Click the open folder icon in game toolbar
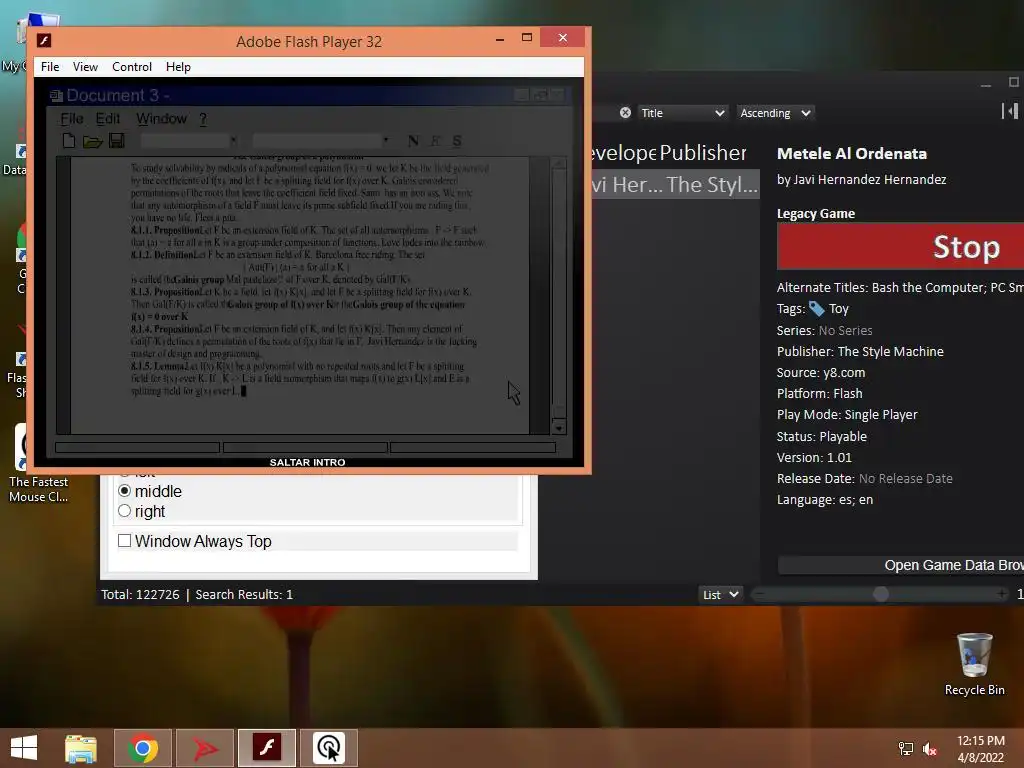The image size is (1024, 768). point(92,140)
